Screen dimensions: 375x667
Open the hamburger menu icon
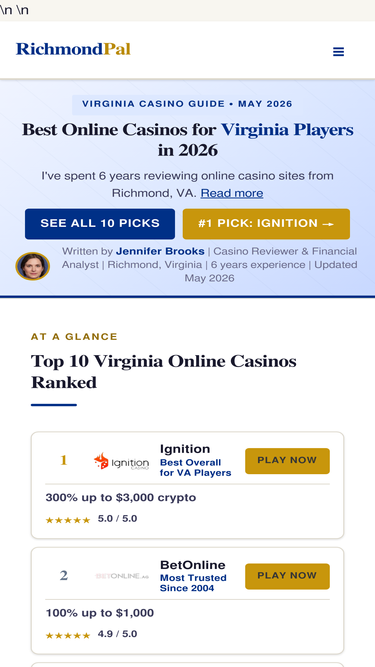click(338, 52)
